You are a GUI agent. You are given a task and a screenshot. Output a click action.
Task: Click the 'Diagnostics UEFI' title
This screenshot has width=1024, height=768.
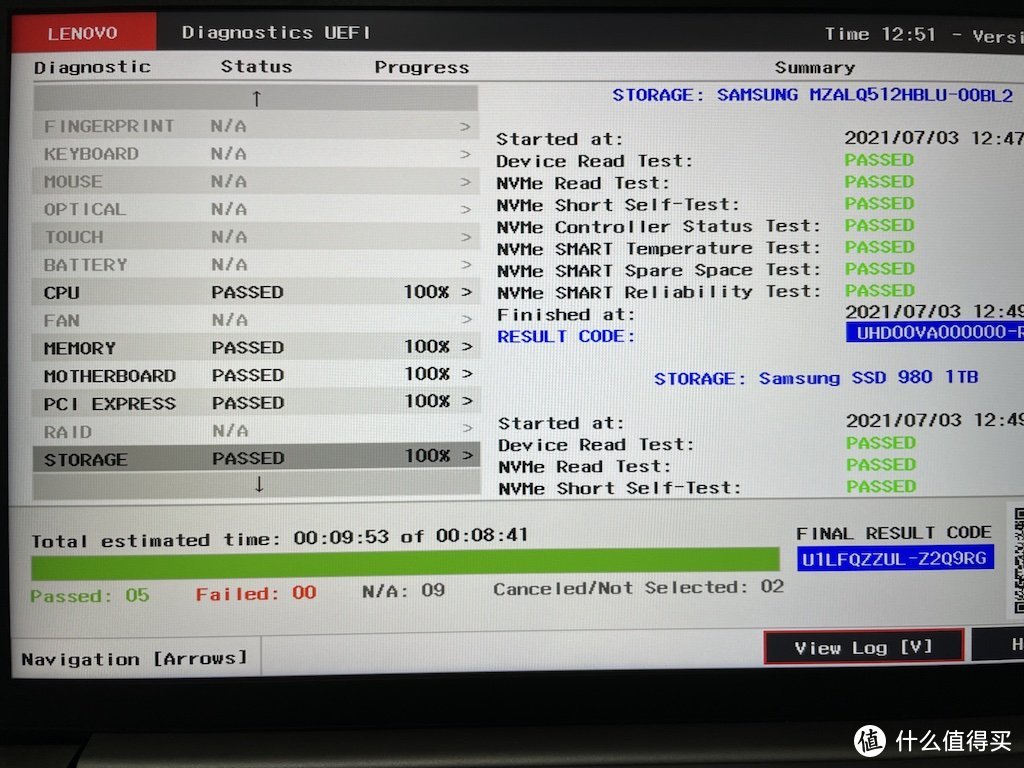276,32
